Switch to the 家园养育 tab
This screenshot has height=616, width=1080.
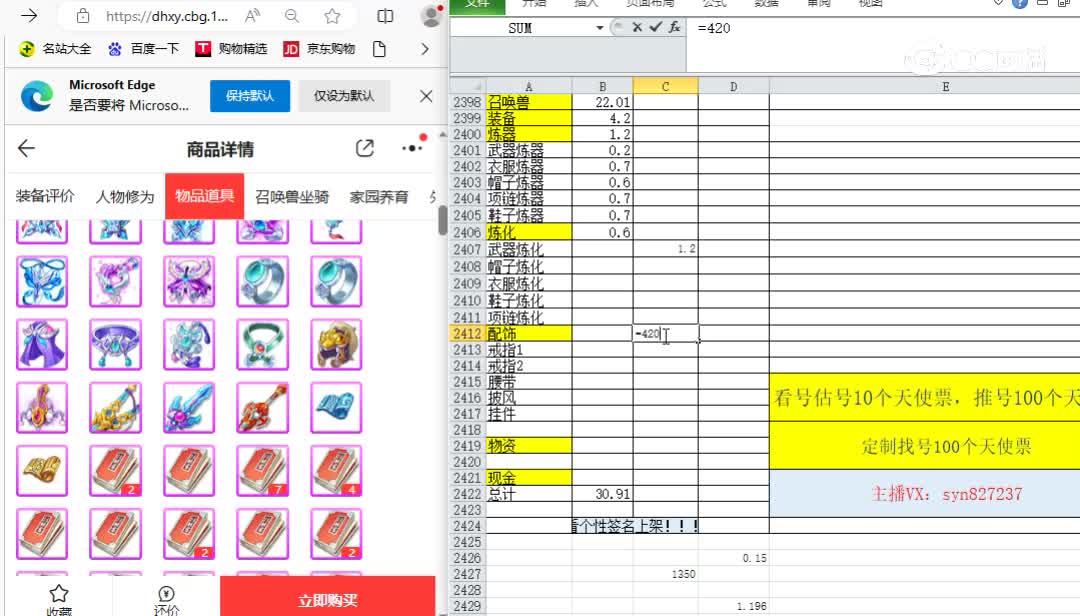[378, 196]
